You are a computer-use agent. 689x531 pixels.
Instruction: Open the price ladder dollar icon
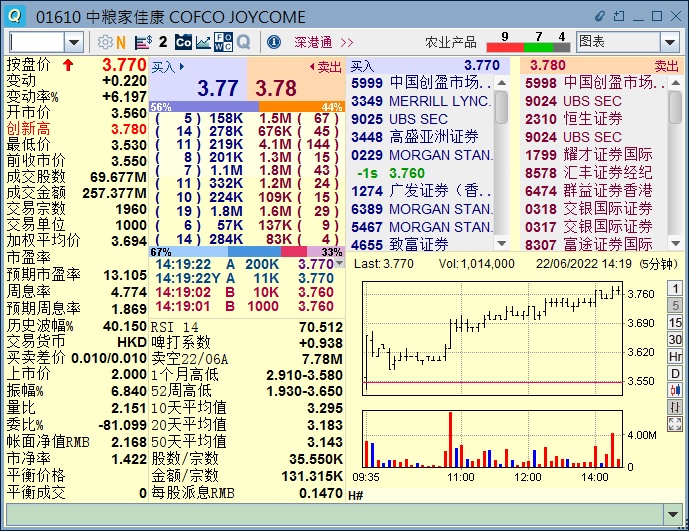coord(143,42)
